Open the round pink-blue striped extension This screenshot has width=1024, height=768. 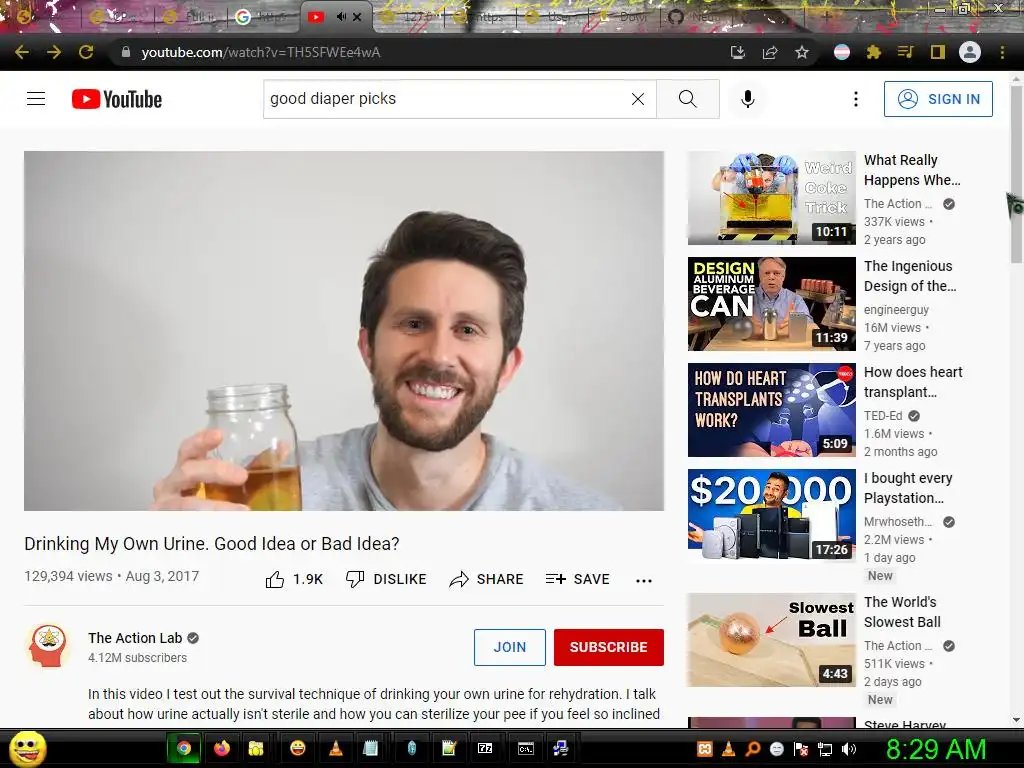click(842, 52)
